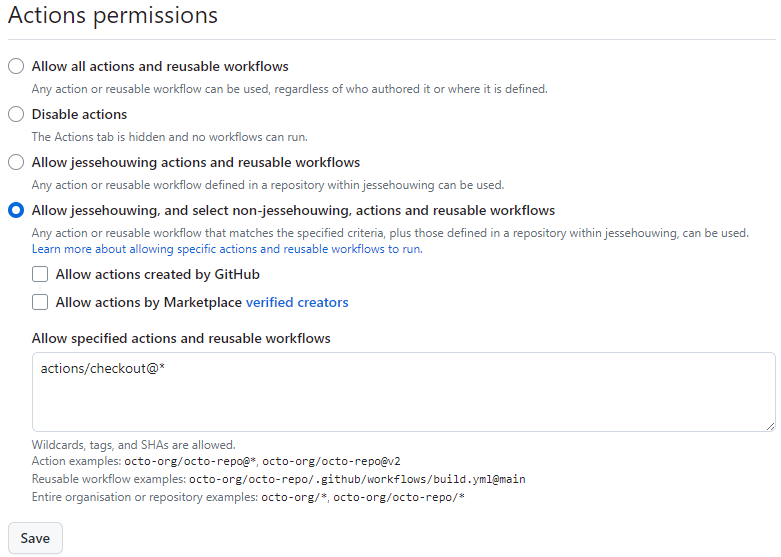Tick the 'Allow actions by Marketplace' checkbox
This screenshot has width=781, height=557.
40,302
